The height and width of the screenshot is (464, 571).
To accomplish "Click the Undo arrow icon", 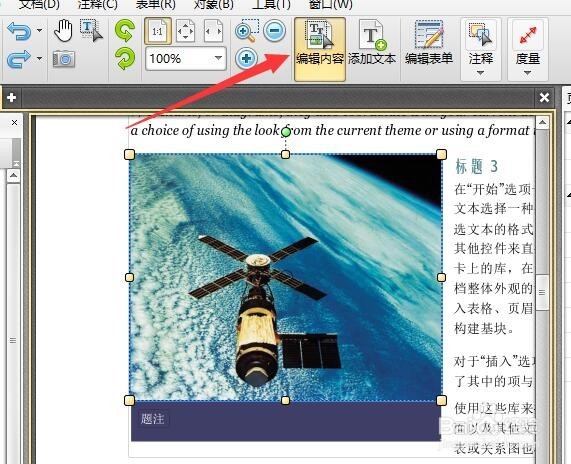I will point(19,31).
